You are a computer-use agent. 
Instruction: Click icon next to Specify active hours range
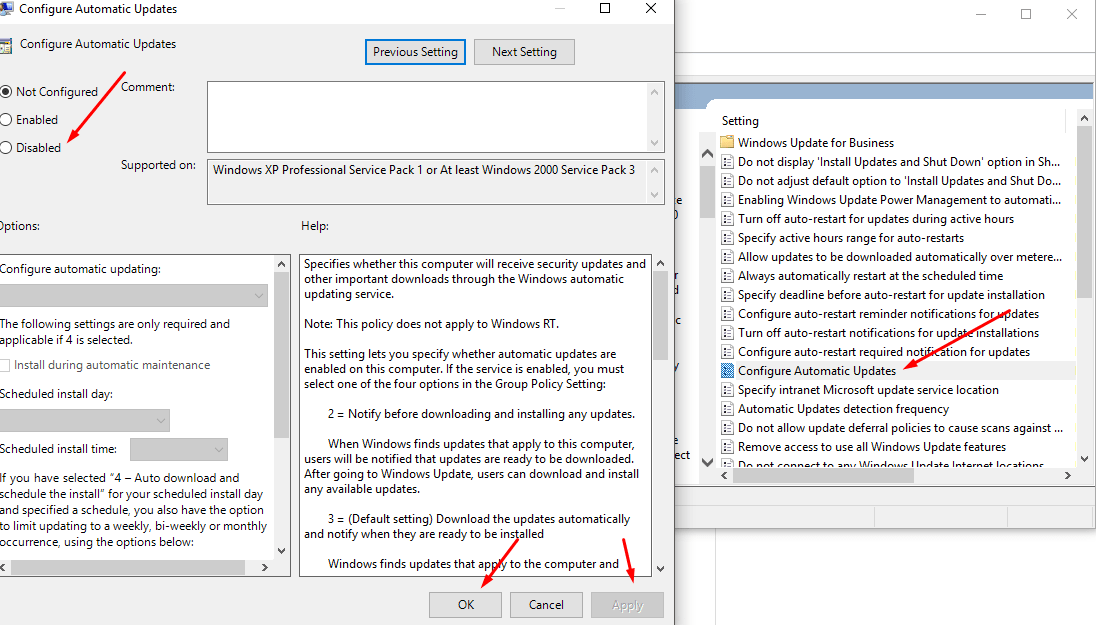pyautogui.click(x=727, y=238)
